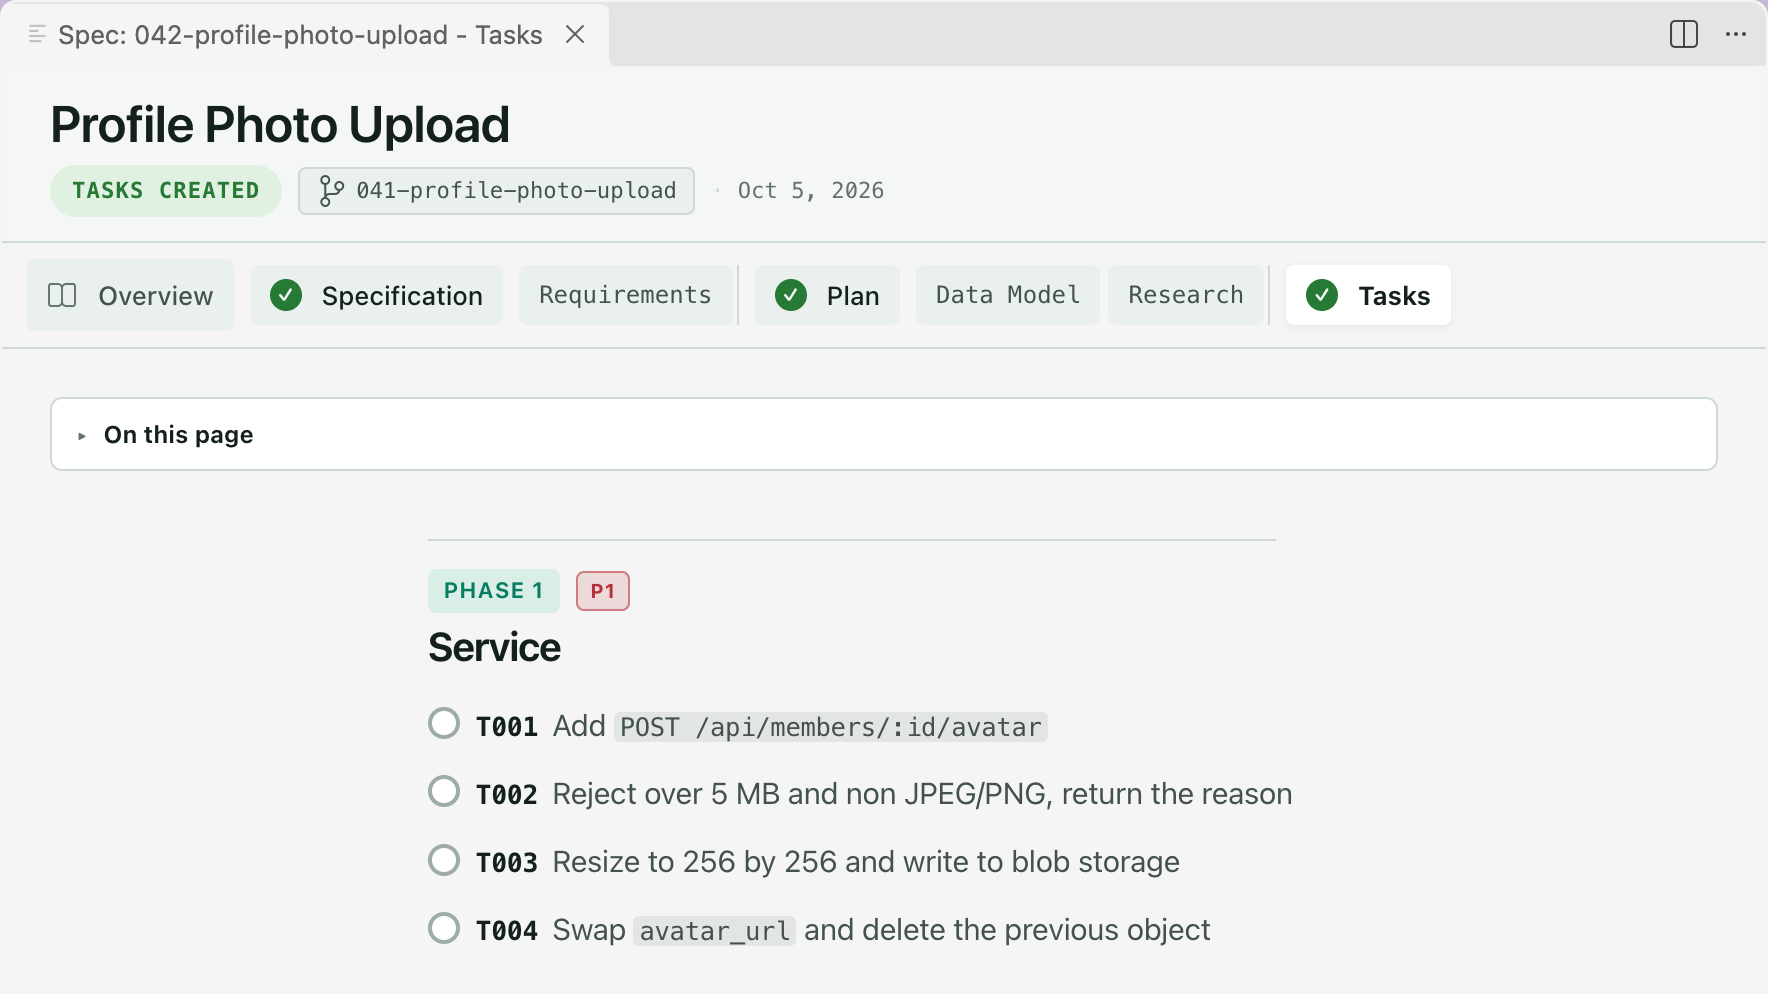Click the TASKS CREATED status badge
Screen dimensions: 1768x994
[166, 190]
